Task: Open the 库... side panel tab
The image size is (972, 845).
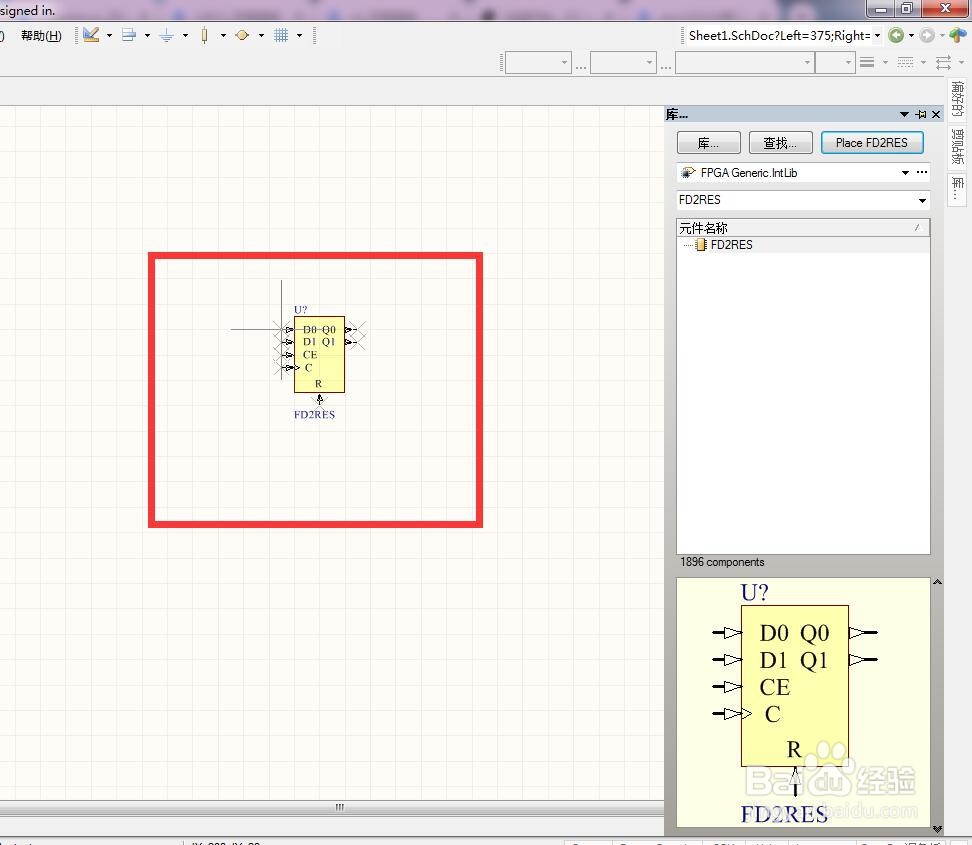Action: 957,188
